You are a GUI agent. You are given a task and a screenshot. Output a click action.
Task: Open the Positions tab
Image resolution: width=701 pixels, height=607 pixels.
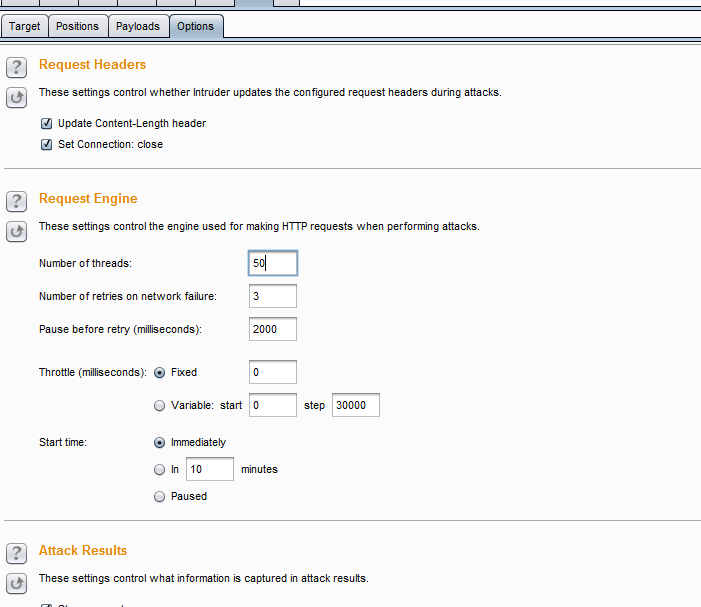pos(77,26)
